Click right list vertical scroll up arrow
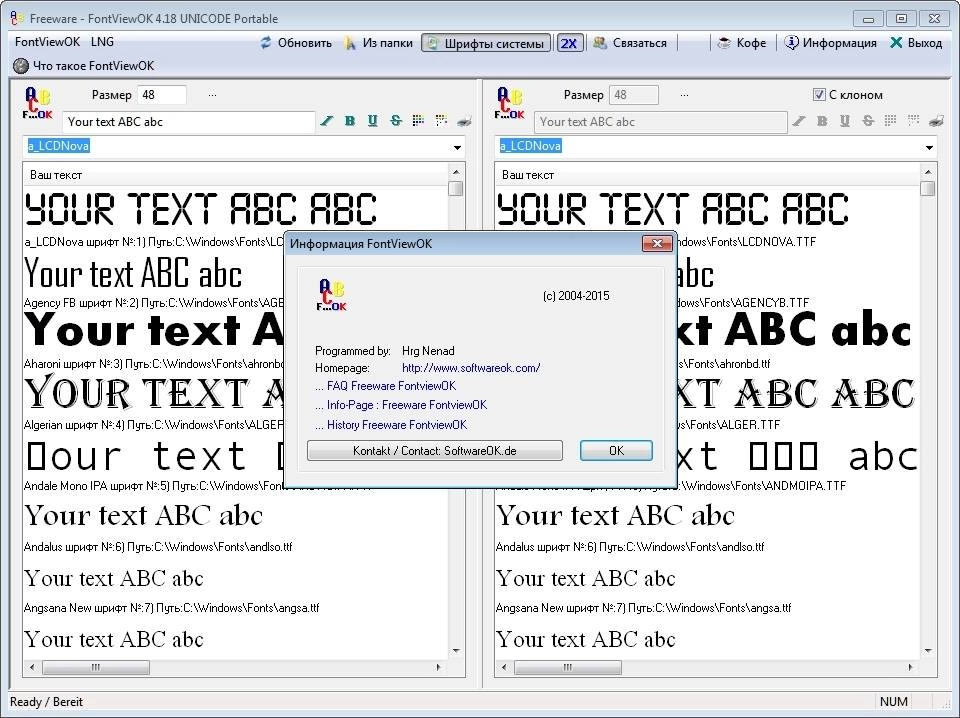Screen dimensions: 960x718 [x=928, y=172]
